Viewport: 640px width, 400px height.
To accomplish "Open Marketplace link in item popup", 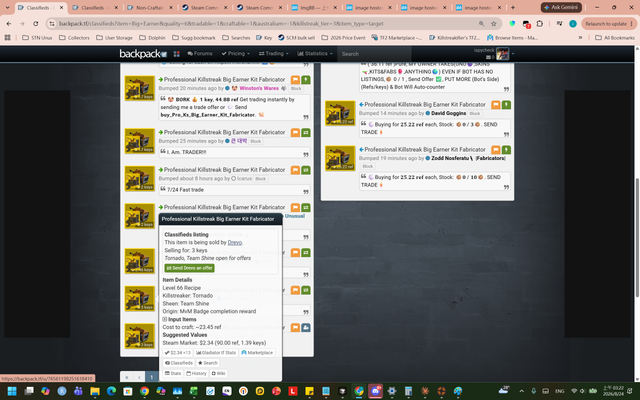I will [x=257, y=353].
